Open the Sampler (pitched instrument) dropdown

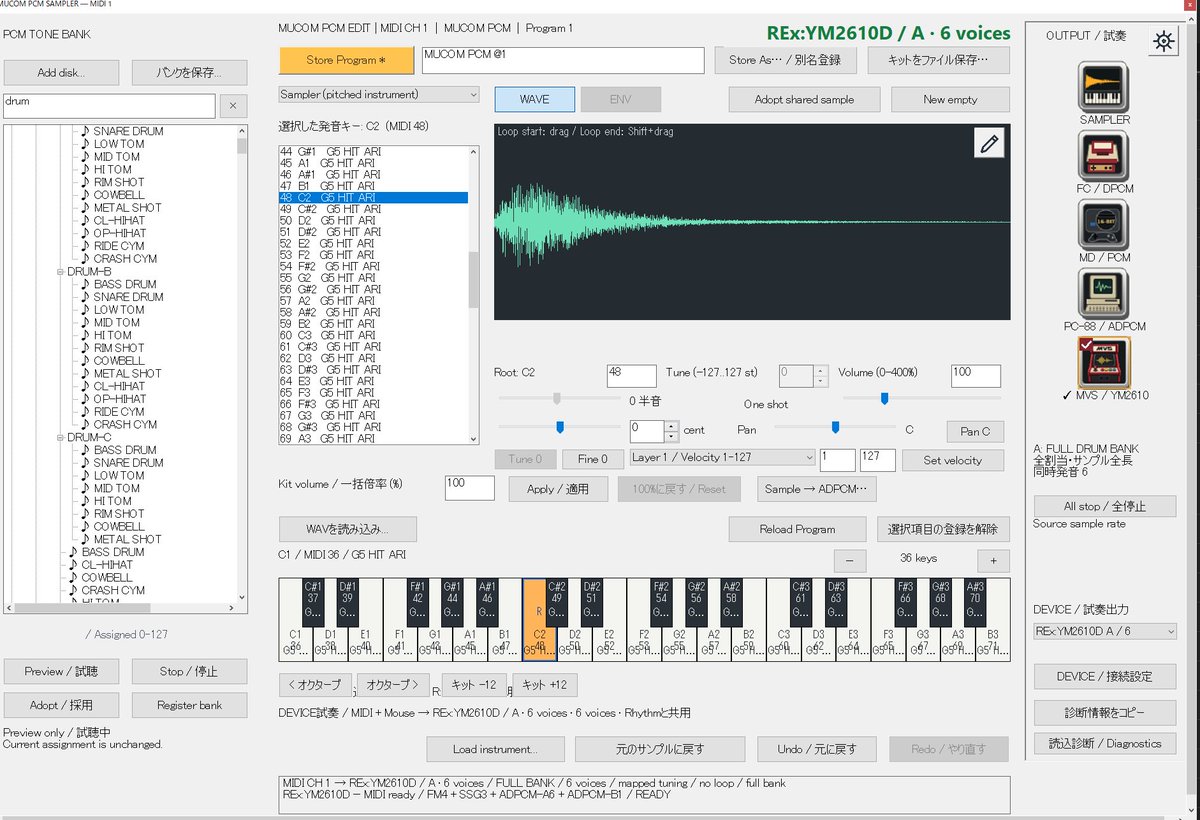coord(379,95)
